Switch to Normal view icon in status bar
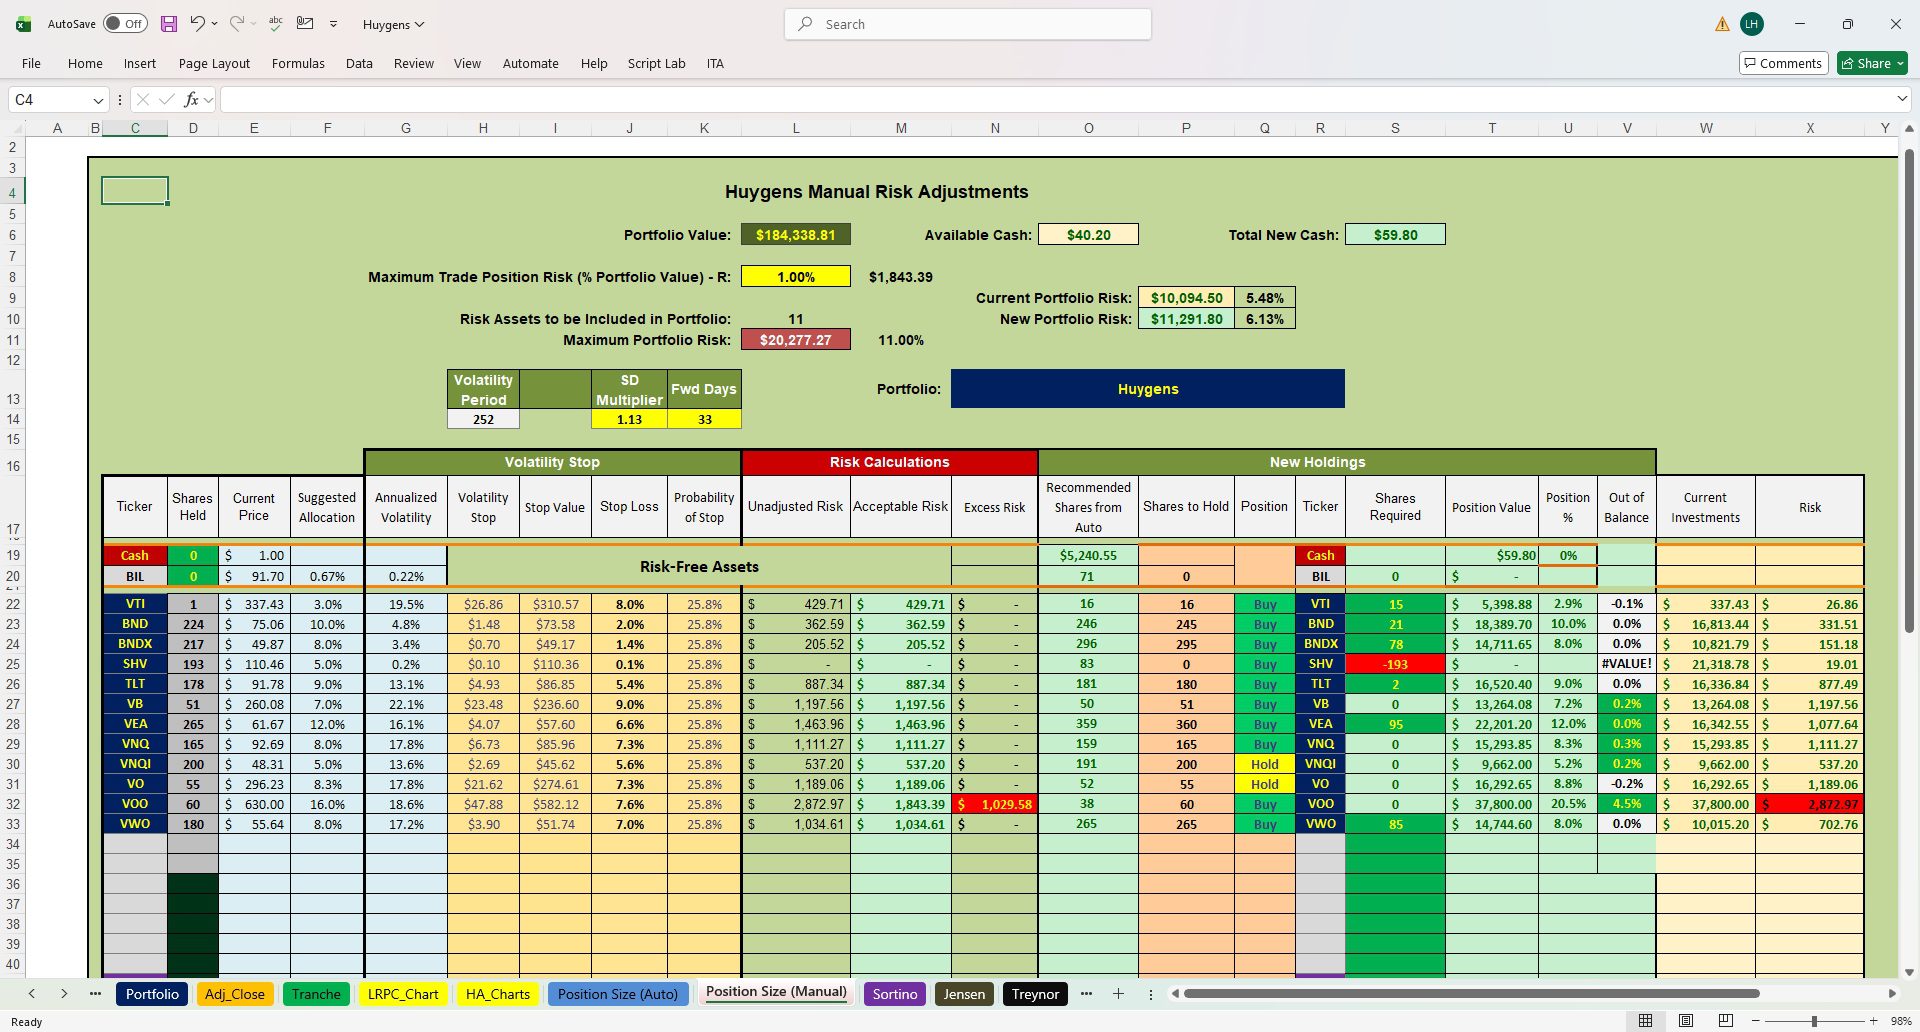Viewport: 1920px width, 1032px height. pos(1646,1021)
